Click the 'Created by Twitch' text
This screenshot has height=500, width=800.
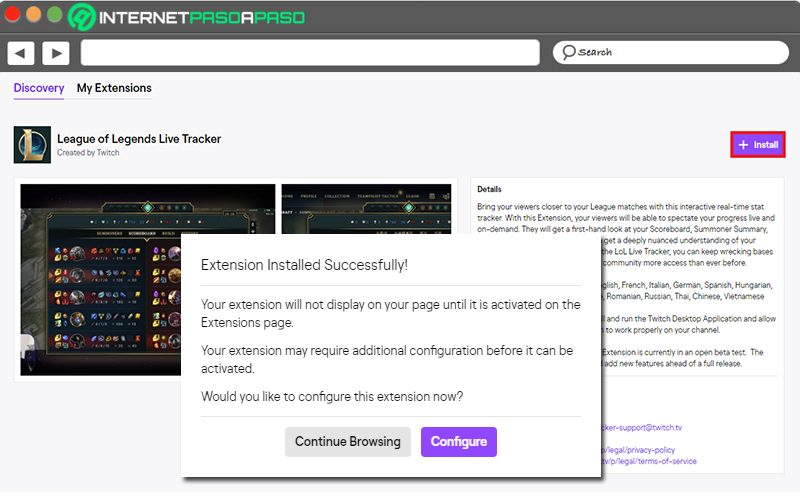88,153
